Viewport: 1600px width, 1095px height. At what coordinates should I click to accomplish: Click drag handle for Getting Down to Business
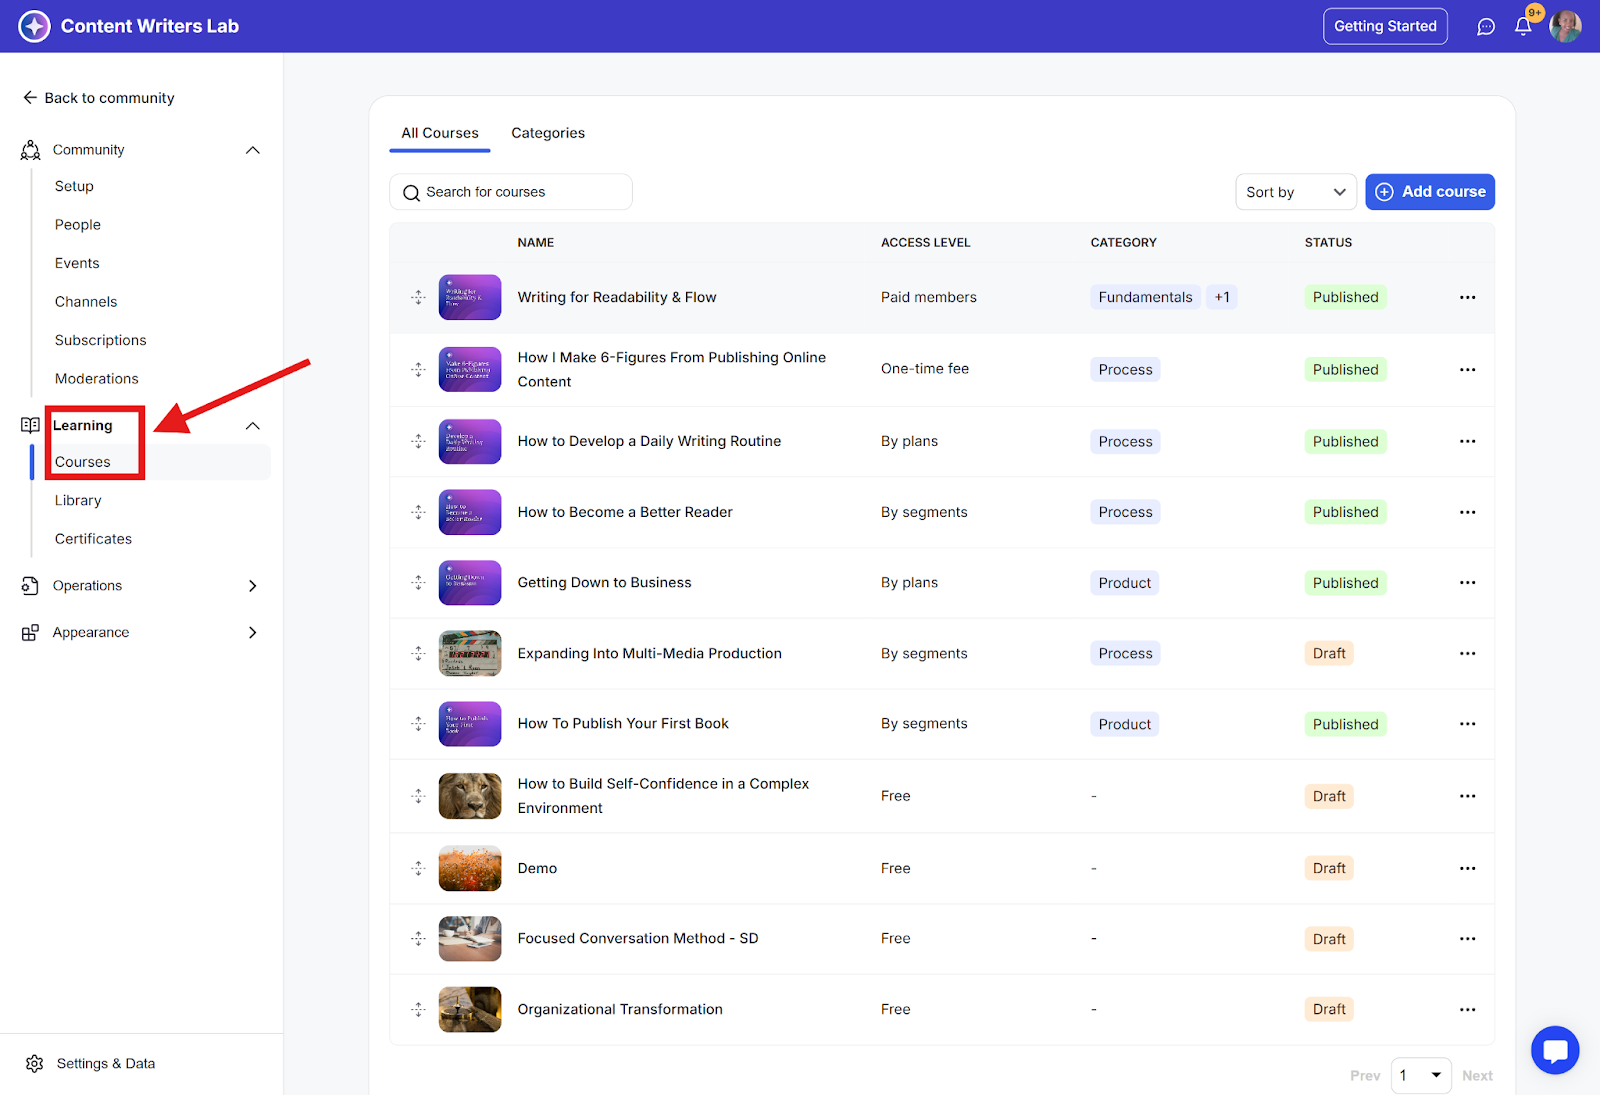click(x=418, y=583)
